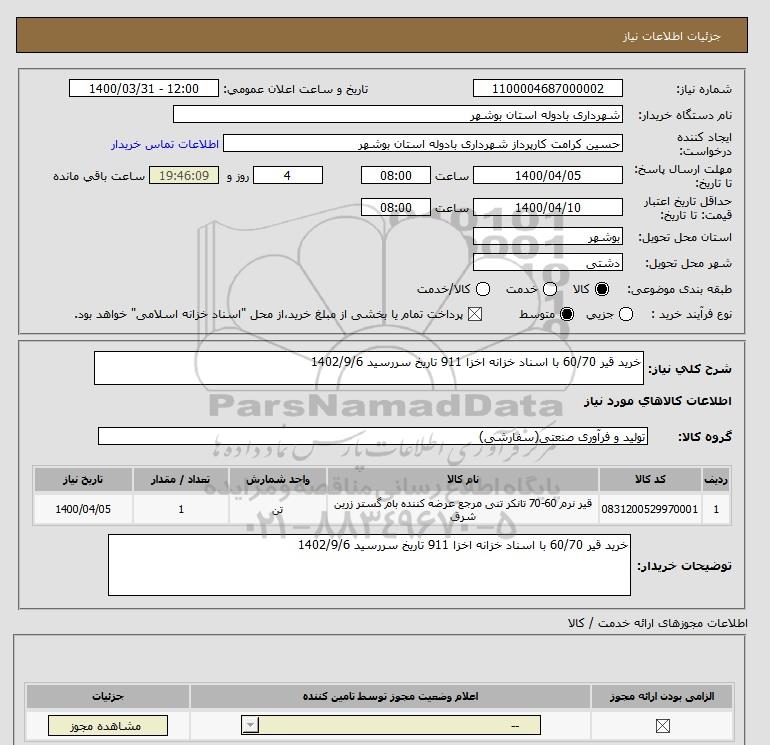Click the unit cell تن
This screenshot has height=745, width=770.
point(277,509)
